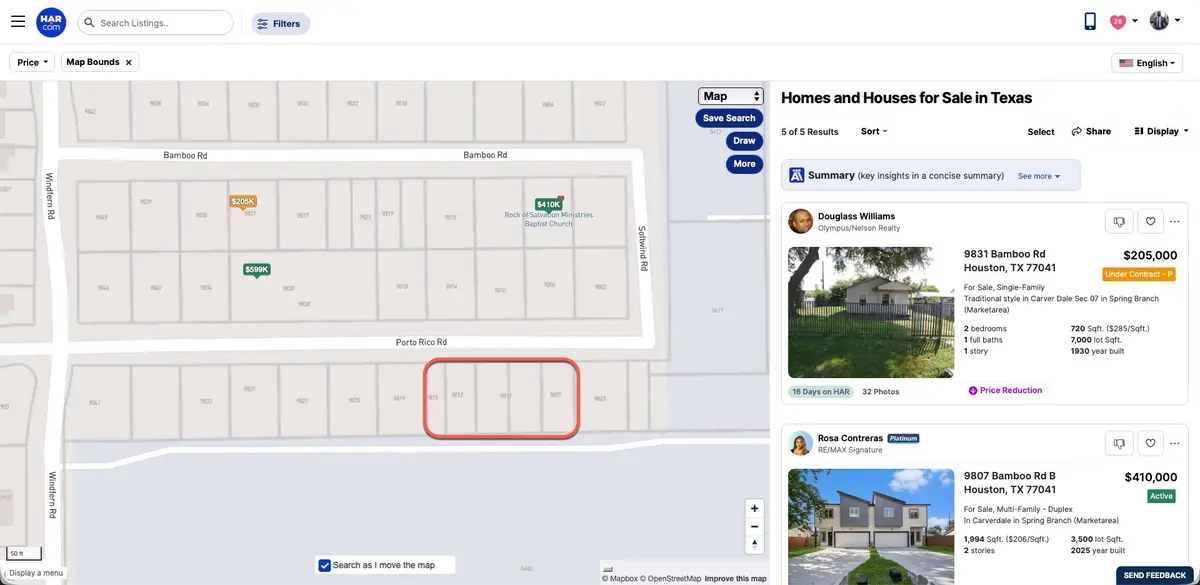This screenshot has width=1200, height=585.
Task: Open the Filters panel
Action: pyautogui.click(x=280, y=22)
